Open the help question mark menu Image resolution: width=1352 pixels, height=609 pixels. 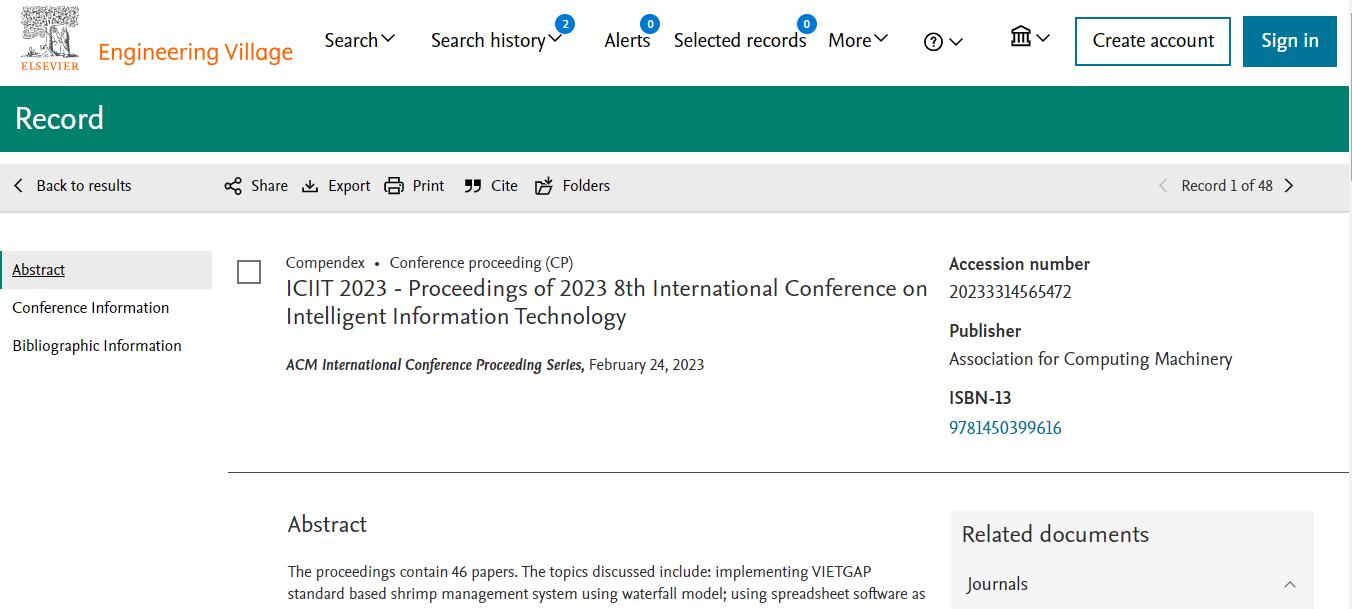(x=943, y=42)
